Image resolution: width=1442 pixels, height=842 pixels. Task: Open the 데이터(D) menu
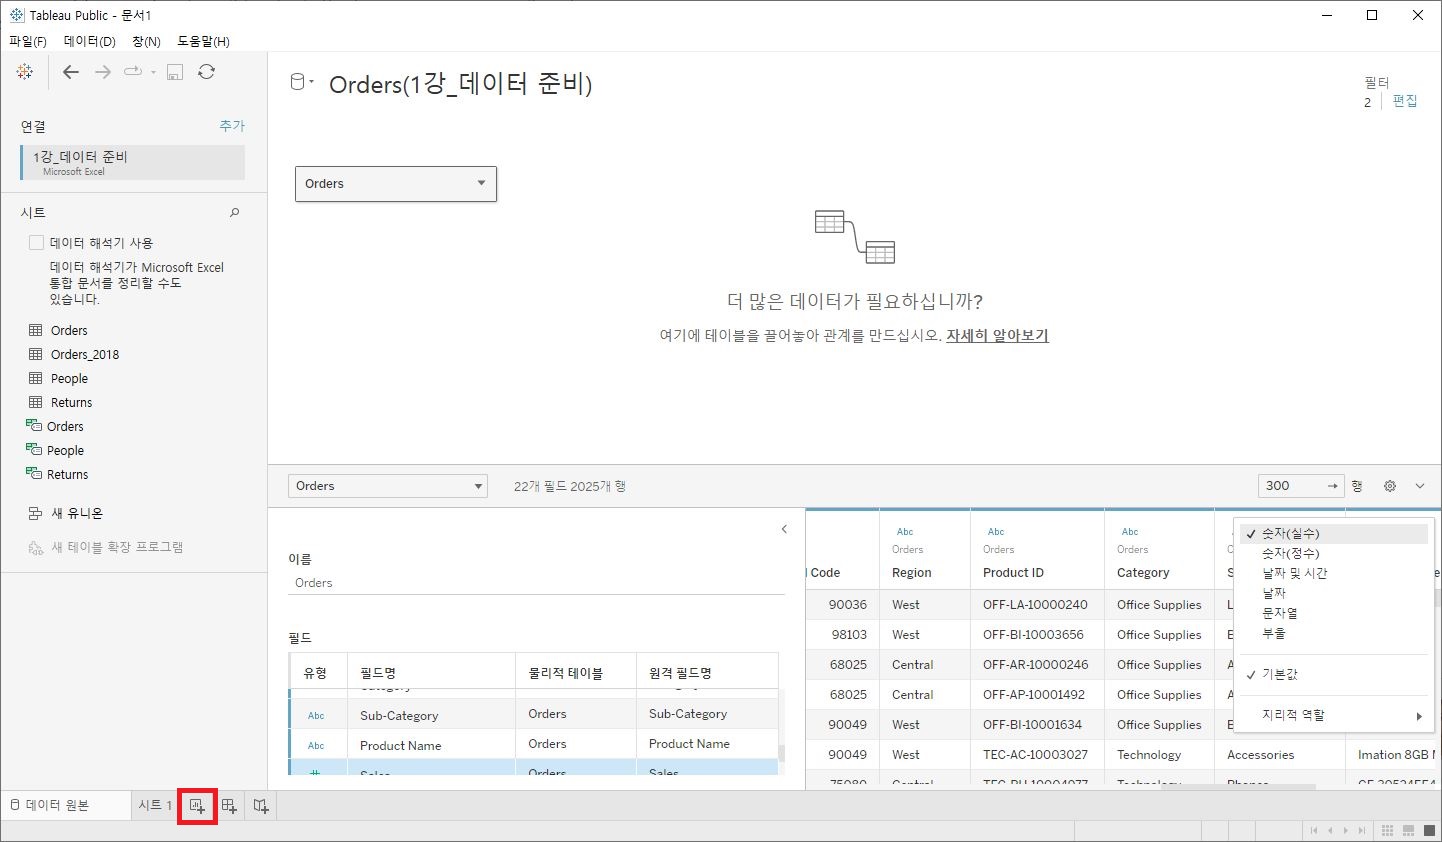pyautogui.click(x=90, y=41)
